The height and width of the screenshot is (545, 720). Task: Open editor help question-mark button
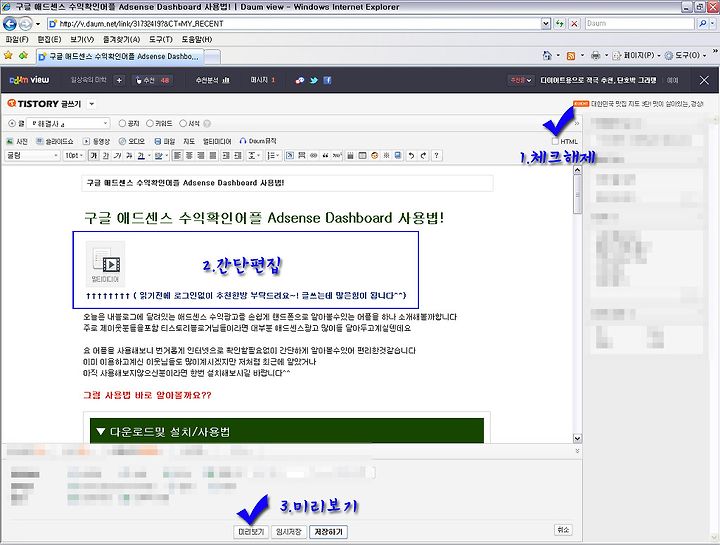coord(436,156)
